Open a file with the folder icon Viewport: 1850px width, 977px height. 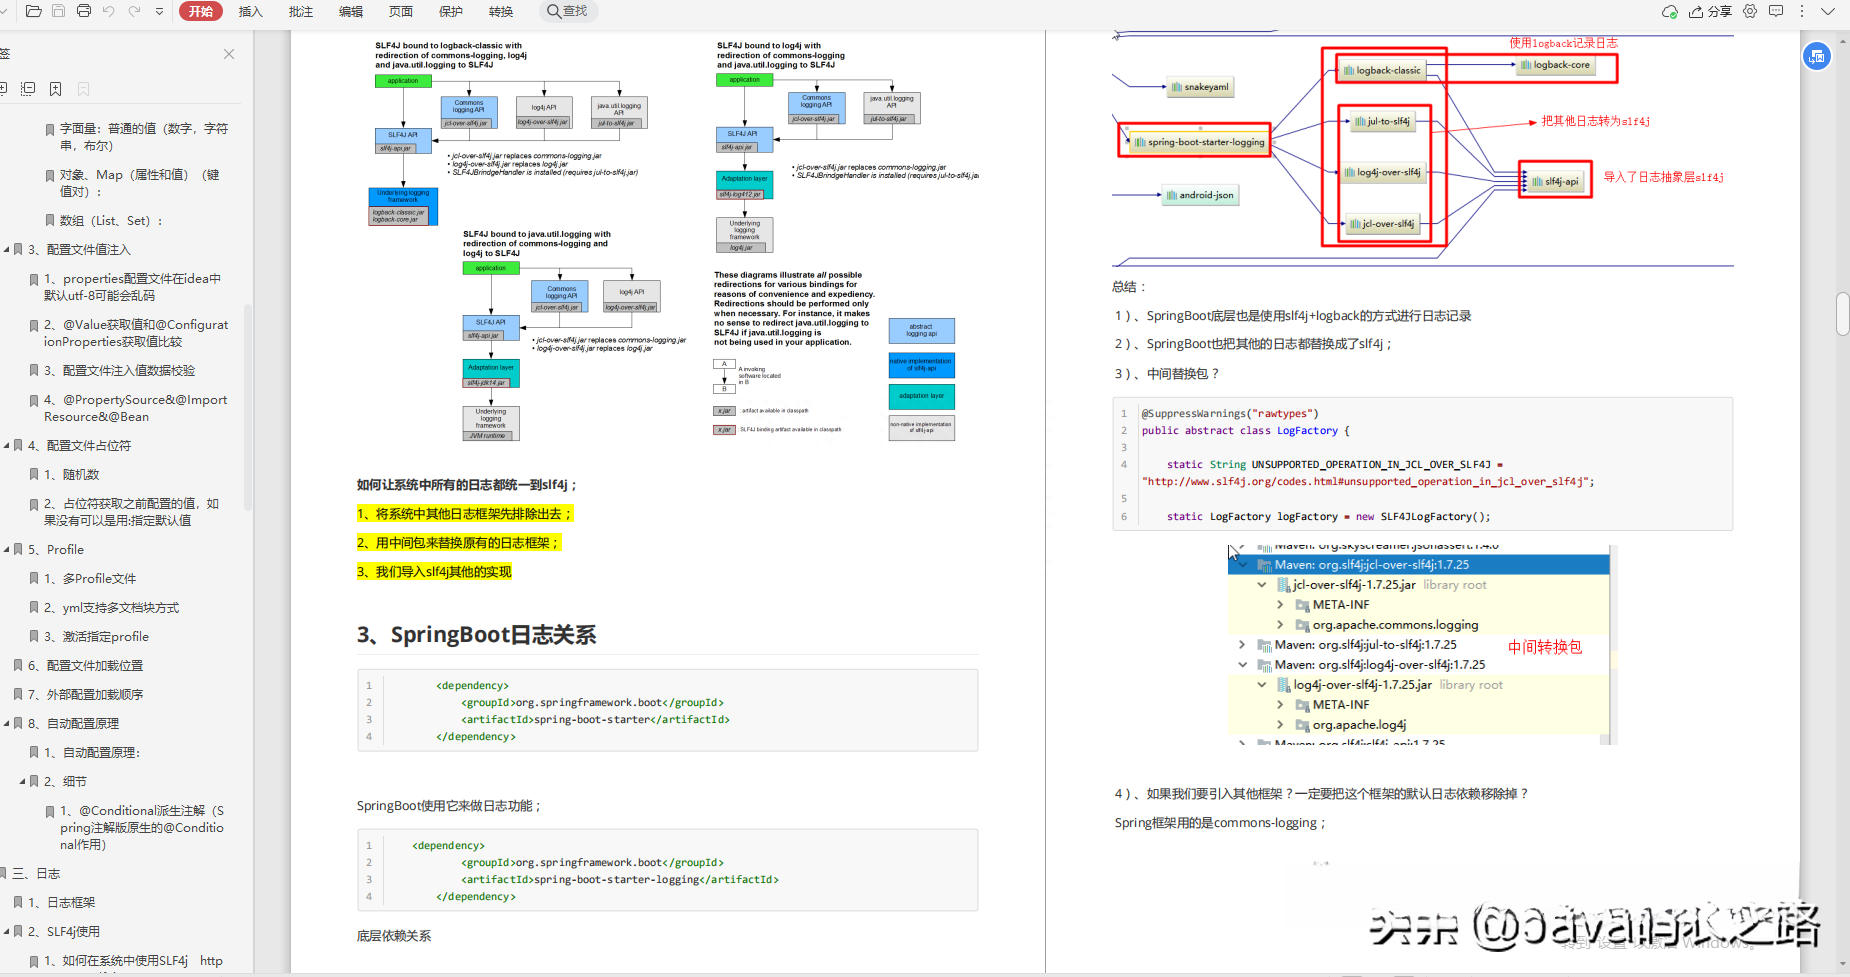click(33, 11)
